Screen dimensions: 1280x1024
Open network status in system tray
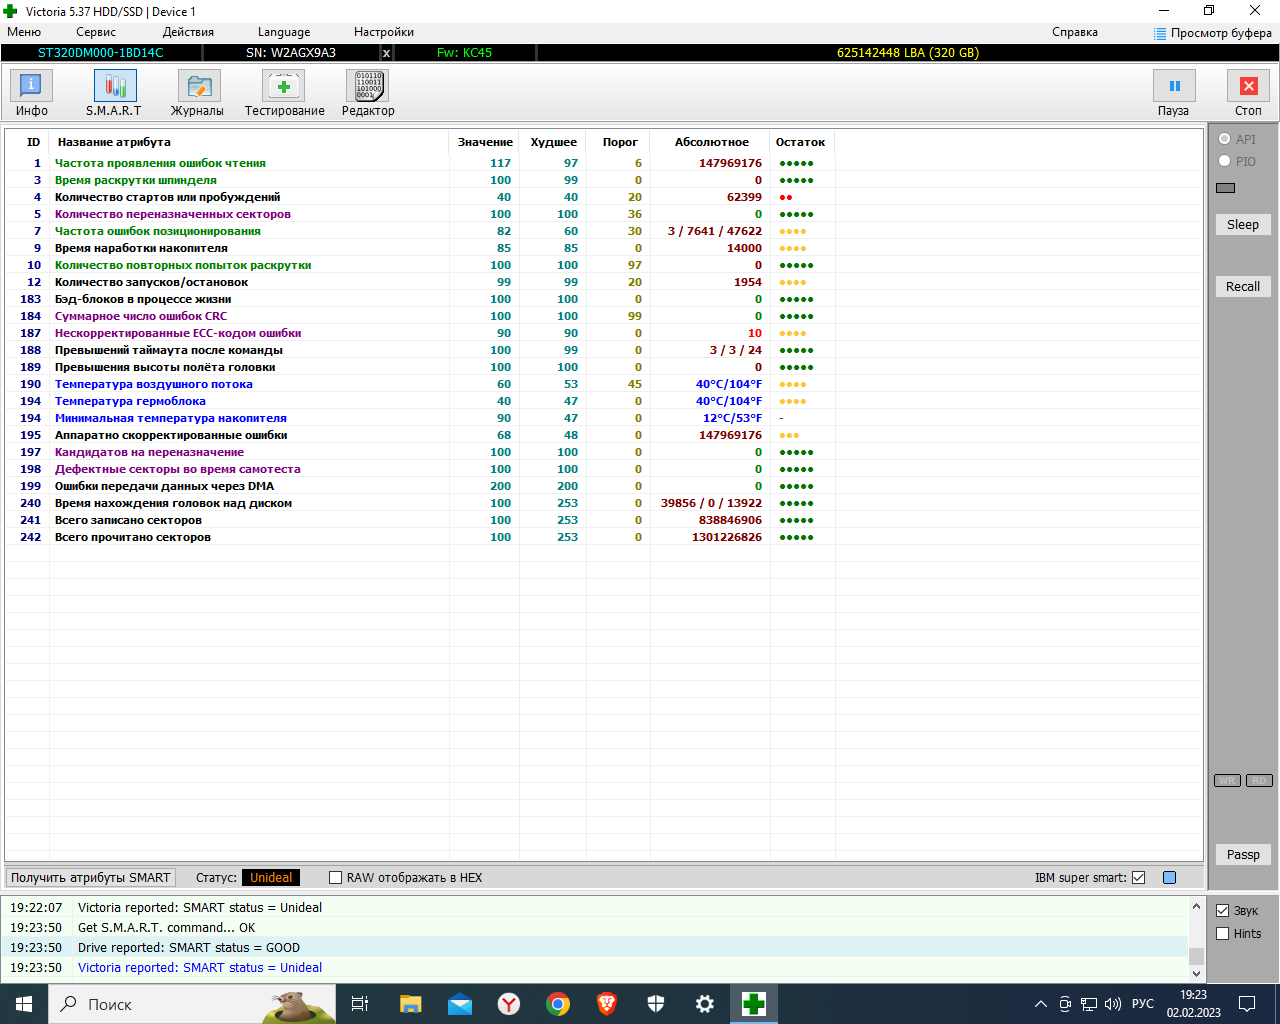tap(1089, 1004)
